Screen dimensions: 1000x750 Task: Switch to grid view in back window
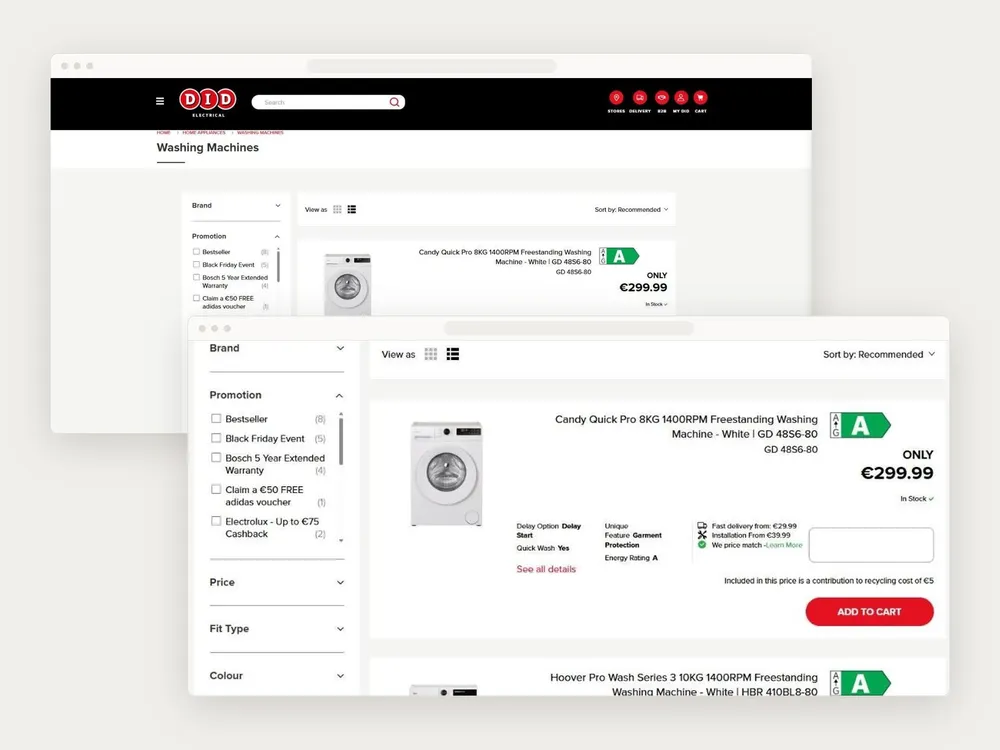pos(337,209)
